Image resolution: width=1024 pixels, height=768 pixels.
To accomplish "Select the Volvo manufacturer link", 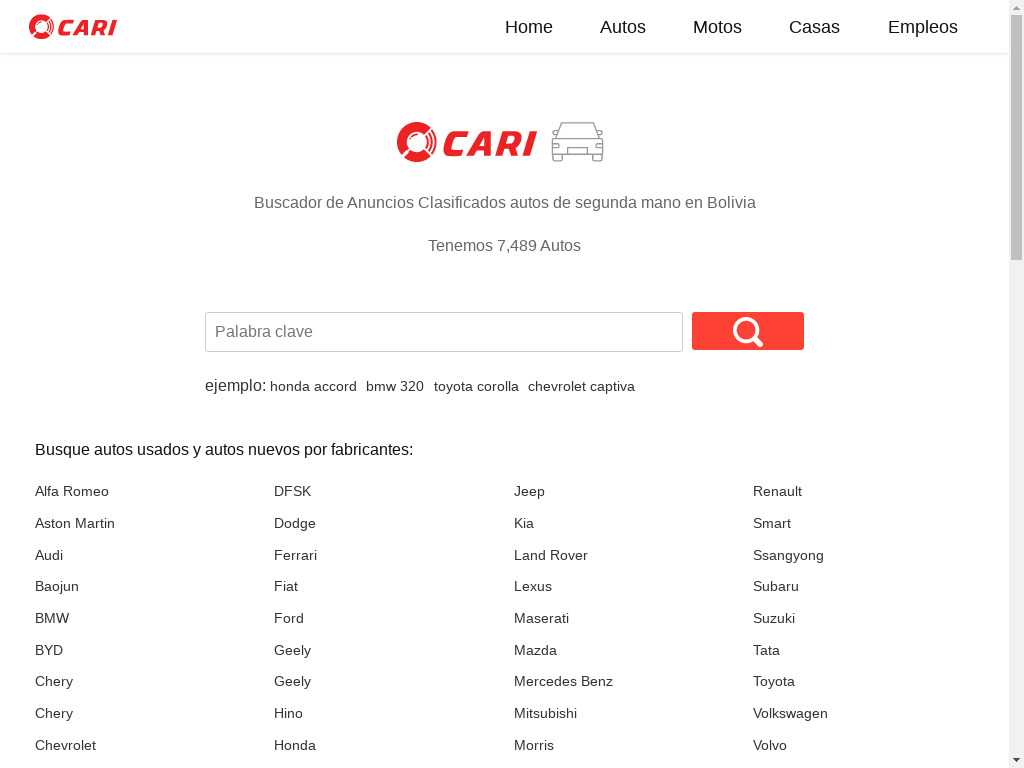I will pos(769,745).
